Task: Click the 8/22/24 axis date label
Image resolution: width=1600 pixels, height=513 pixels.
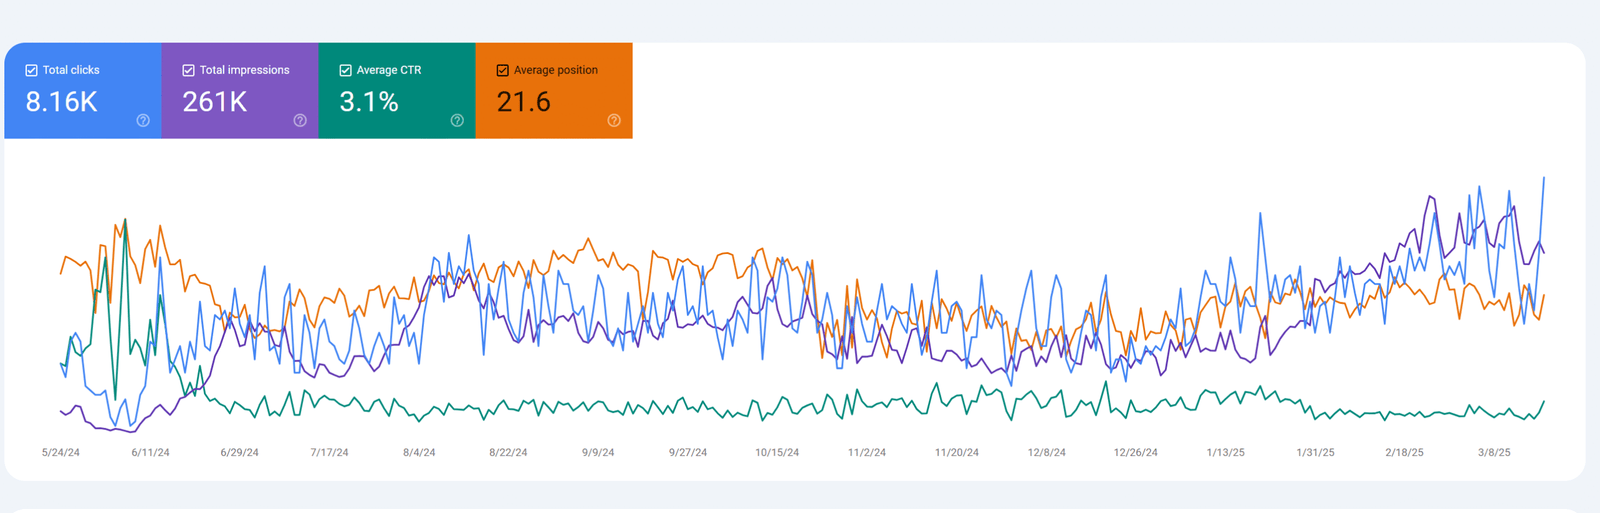Action: pos(508,453)
